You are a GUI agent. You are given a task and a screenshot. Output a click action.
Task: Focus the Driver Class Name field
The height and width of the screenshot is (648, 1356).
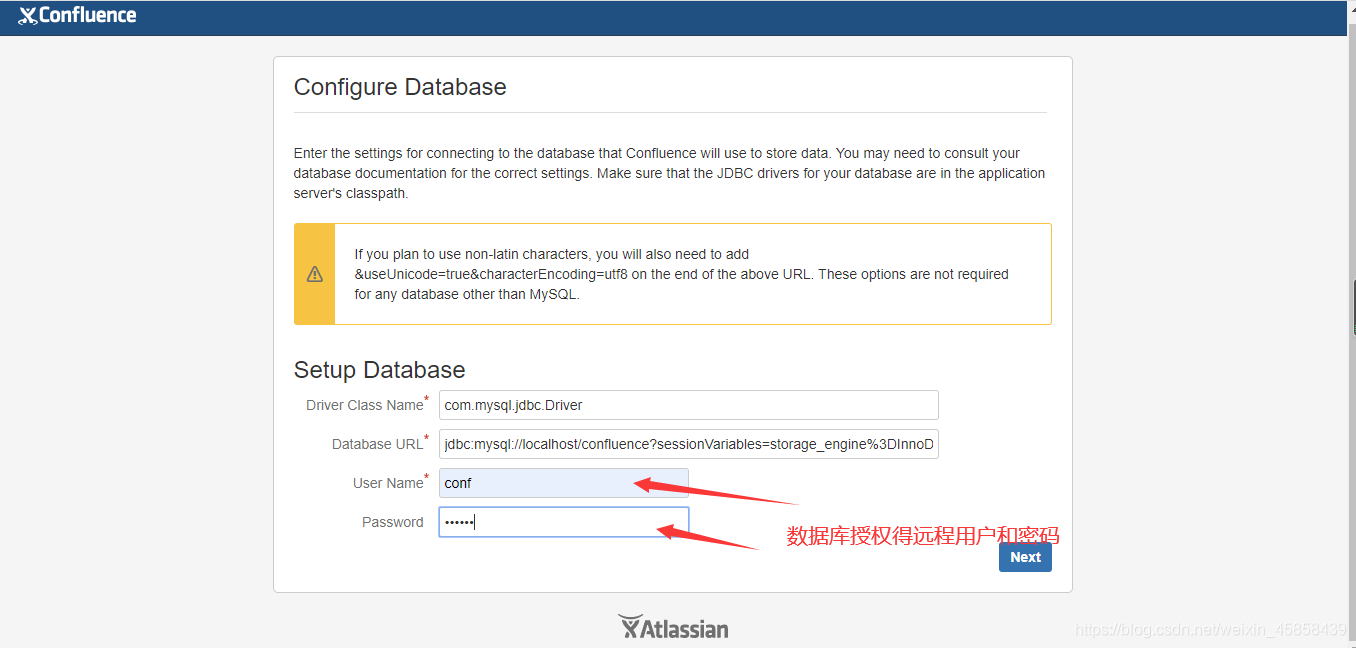(688, 405)
